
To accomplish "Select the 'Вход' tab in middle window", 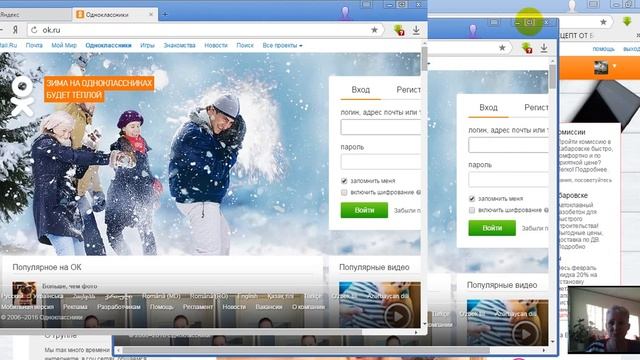I will (488, 107).
